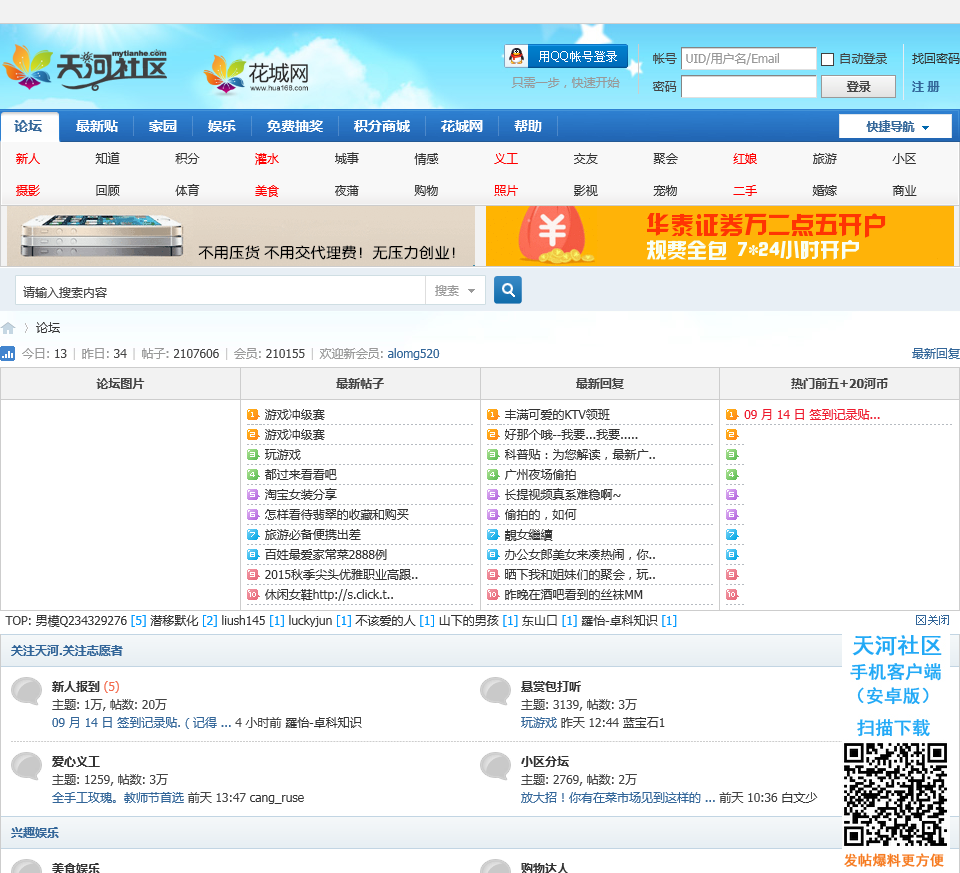The width and height of the screenshot is (960, 873).
Task: Click rank 10 badge beside 休闲女鞋
Action: 253,594
